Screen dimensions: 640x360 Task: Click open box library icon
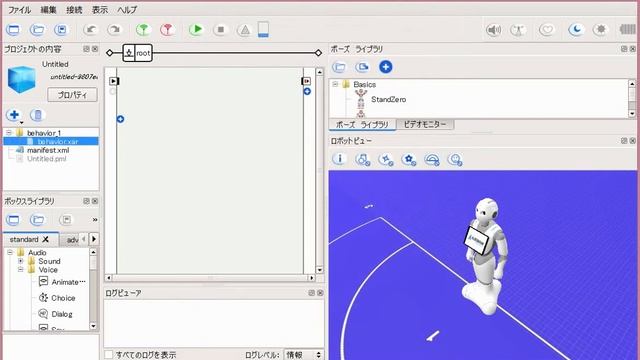pyautogui.click(x=37, y=220)
